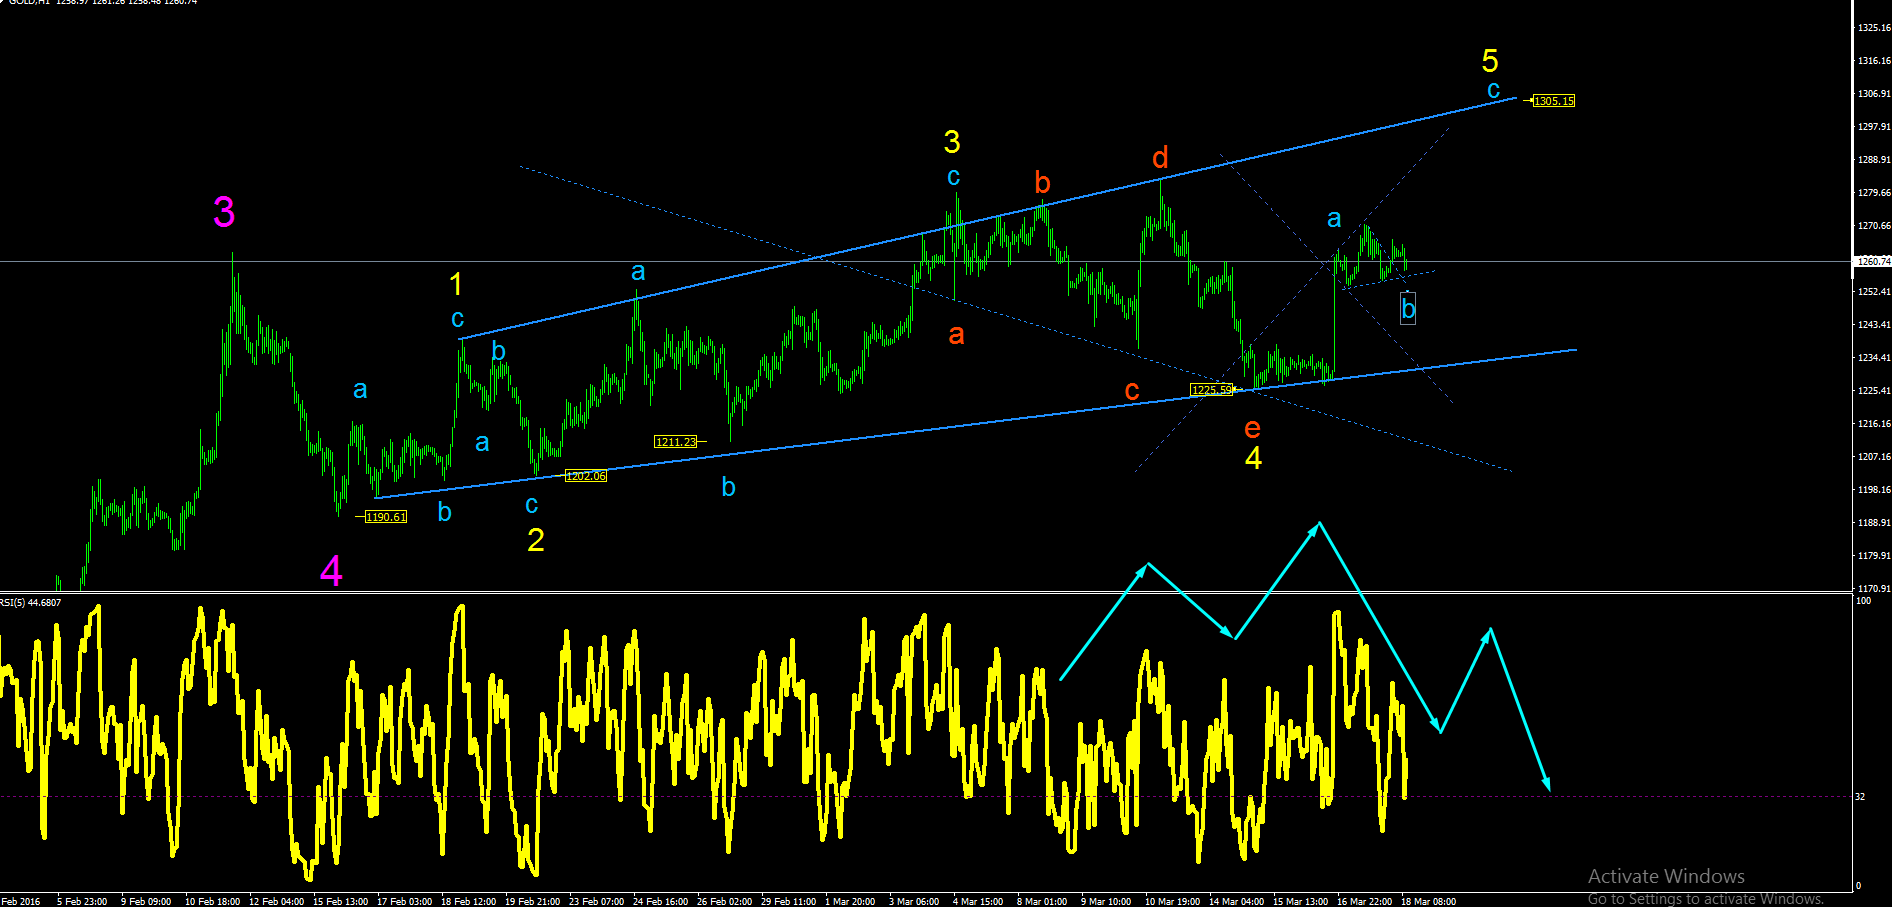This screenshot has width=1892, height=907.
Task: Click the 16 Mar 22:00 time label
Action: (x=1364, y=902)
